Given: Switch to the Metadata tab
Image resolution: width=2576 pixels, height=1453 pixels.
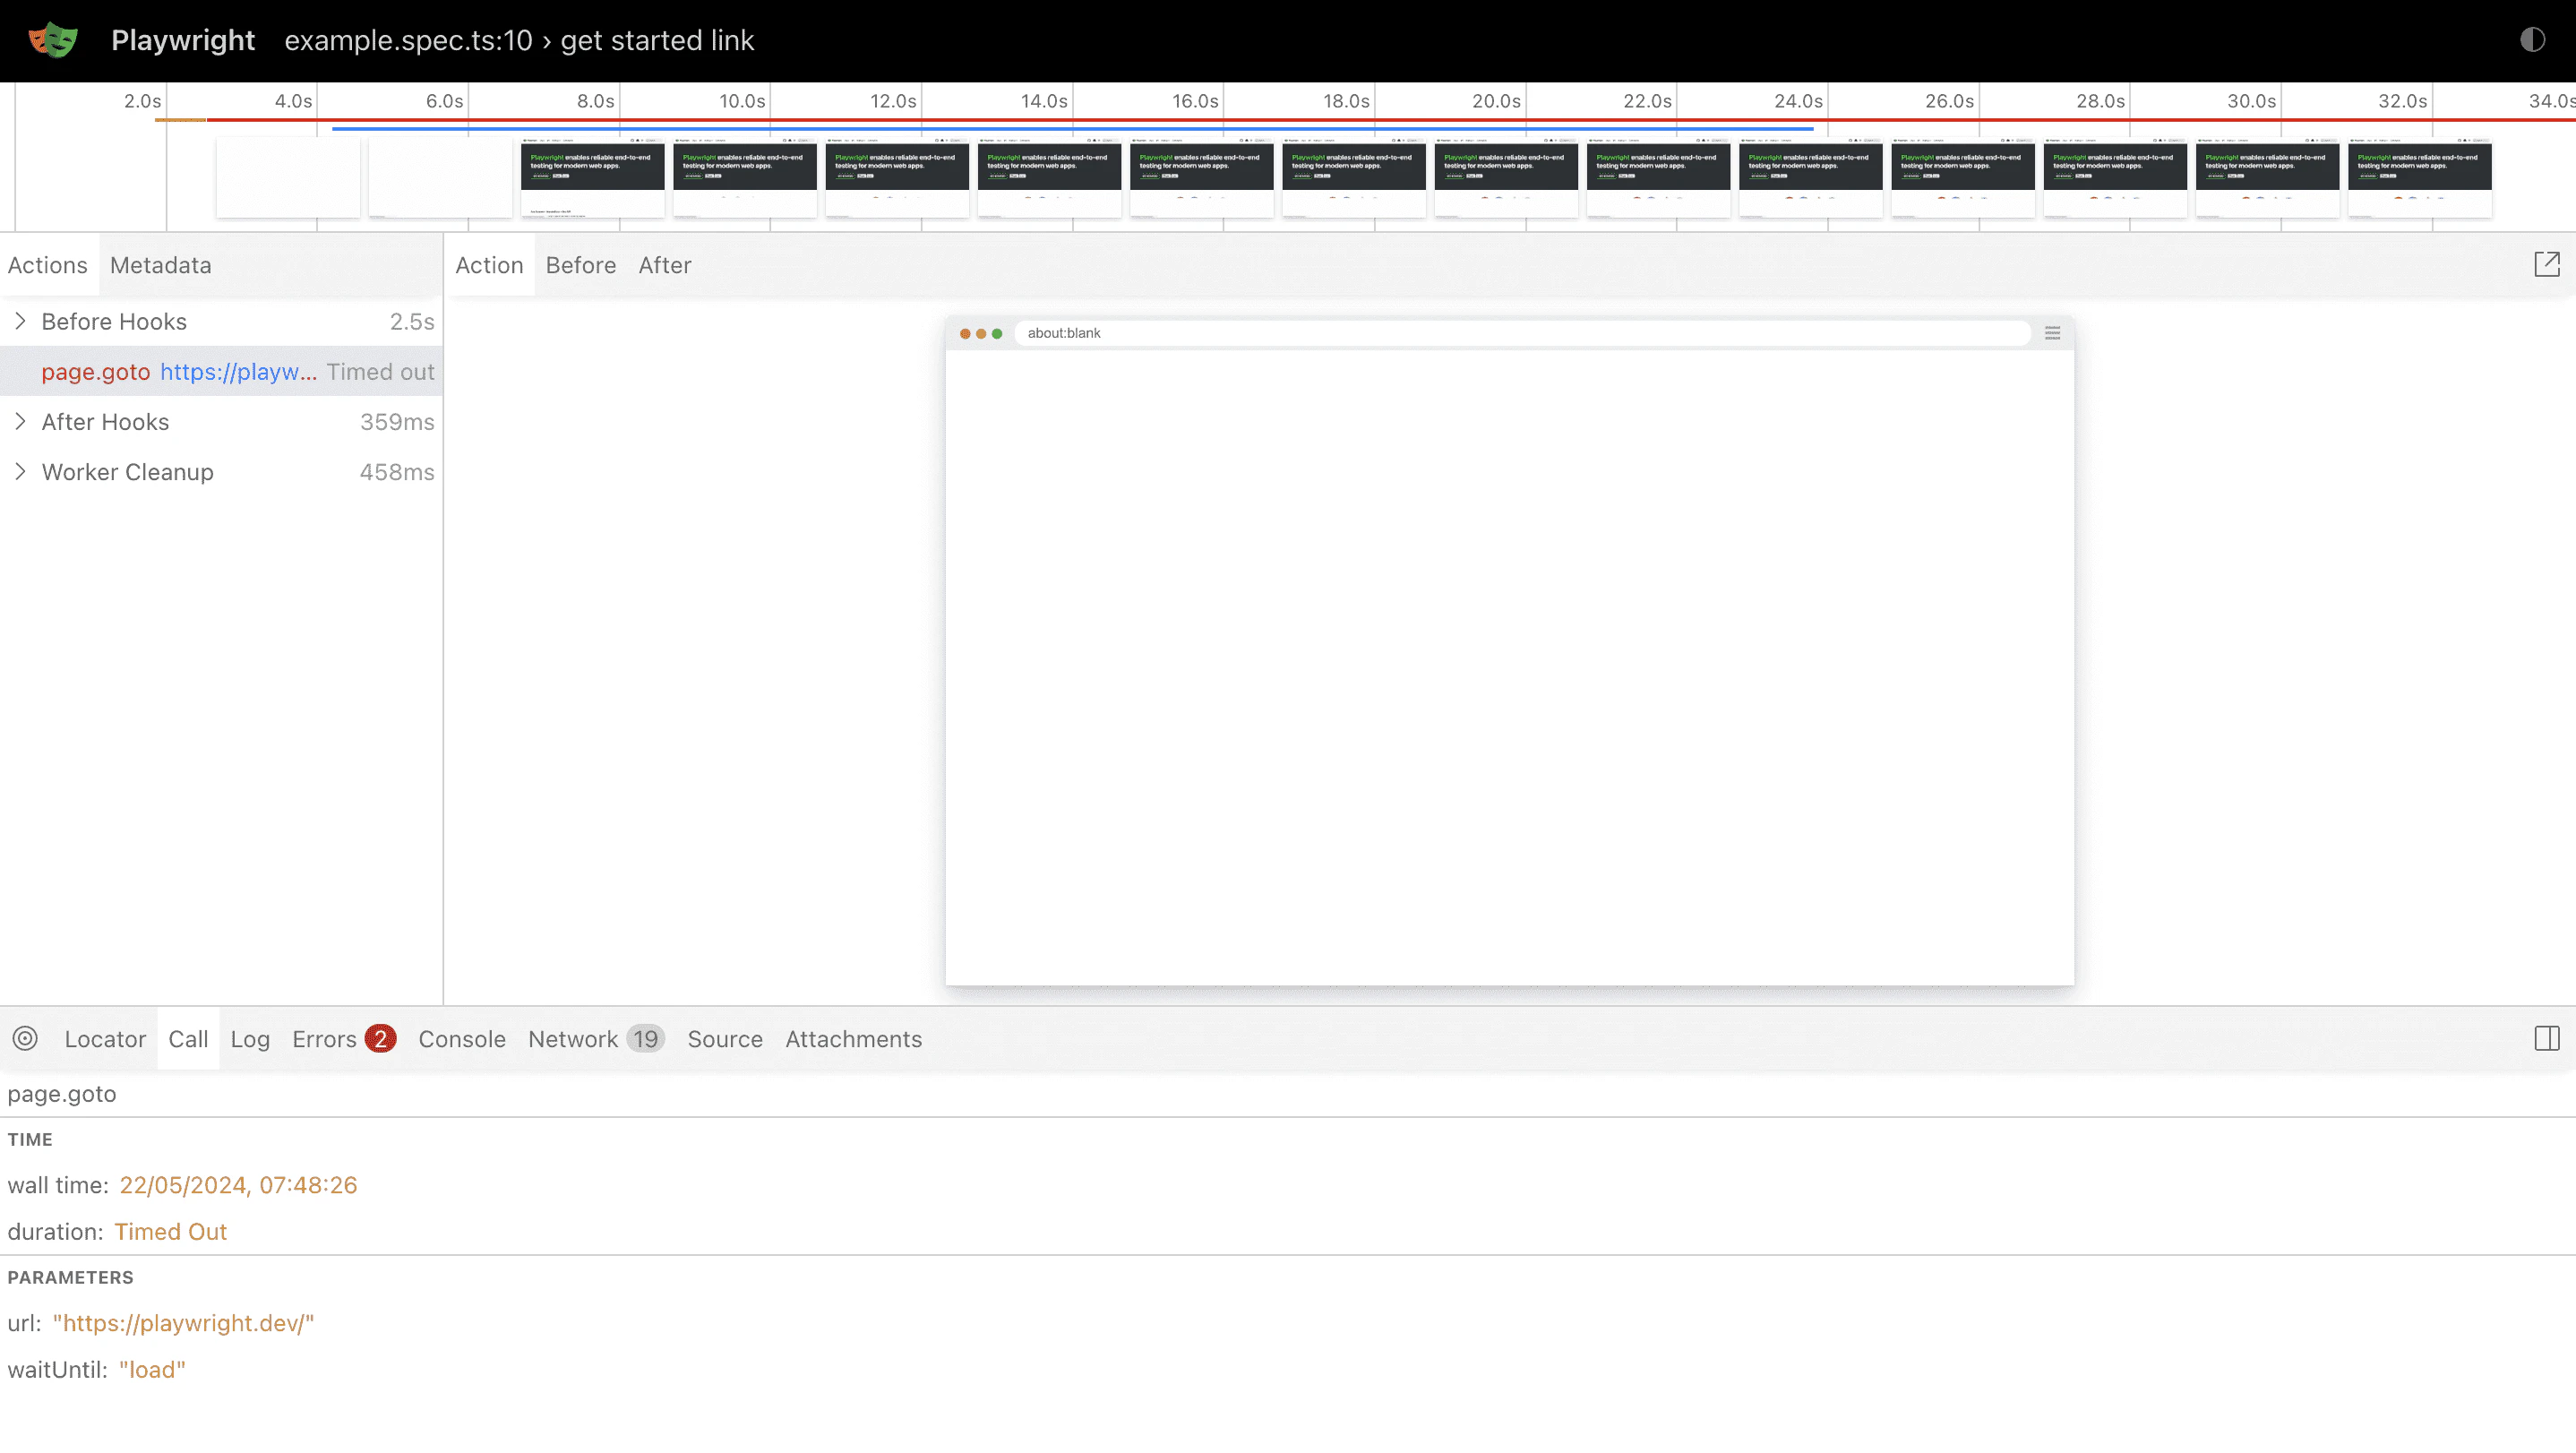Looking at the screenshot, I should click(x=160, y=265).
